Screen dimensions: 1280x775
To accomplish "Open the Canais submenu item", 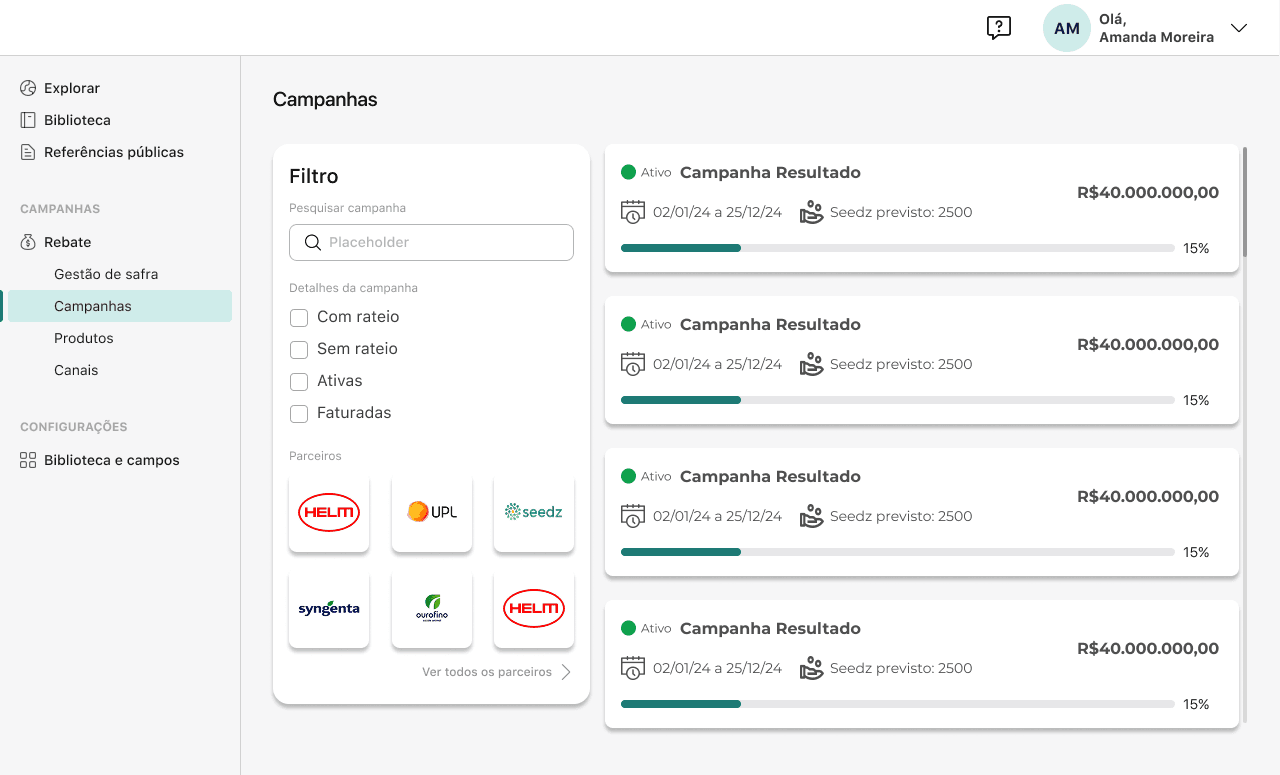I will (76, 370).
